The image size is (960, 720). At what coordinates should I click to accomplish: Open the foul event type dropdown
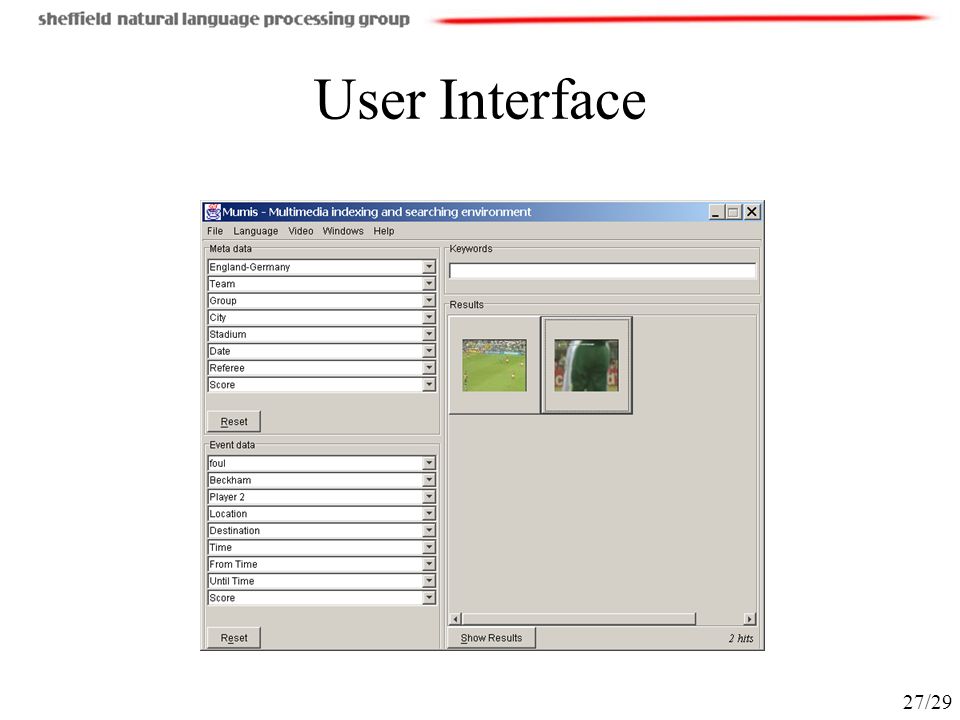click(429, 463)
